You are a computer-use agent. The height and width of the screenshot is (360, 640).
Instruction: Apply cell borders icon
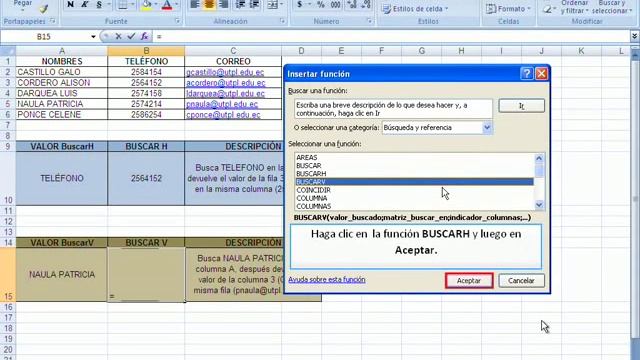point(123,4)
